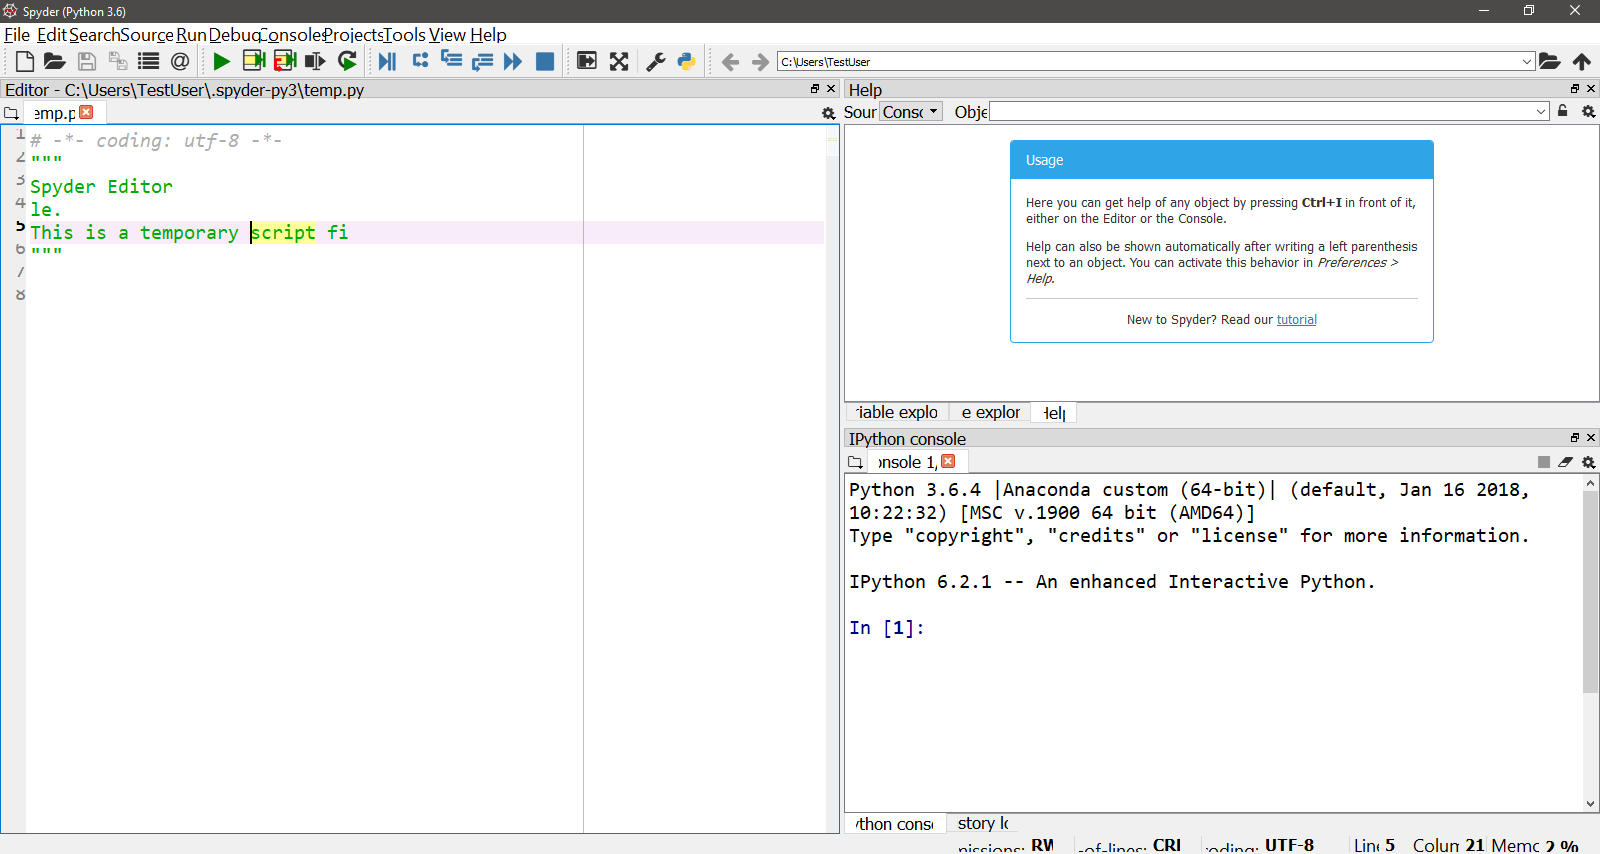Screen dimensions: 1600x854
Task: Go back with left arrow icon
Action: 730,62
